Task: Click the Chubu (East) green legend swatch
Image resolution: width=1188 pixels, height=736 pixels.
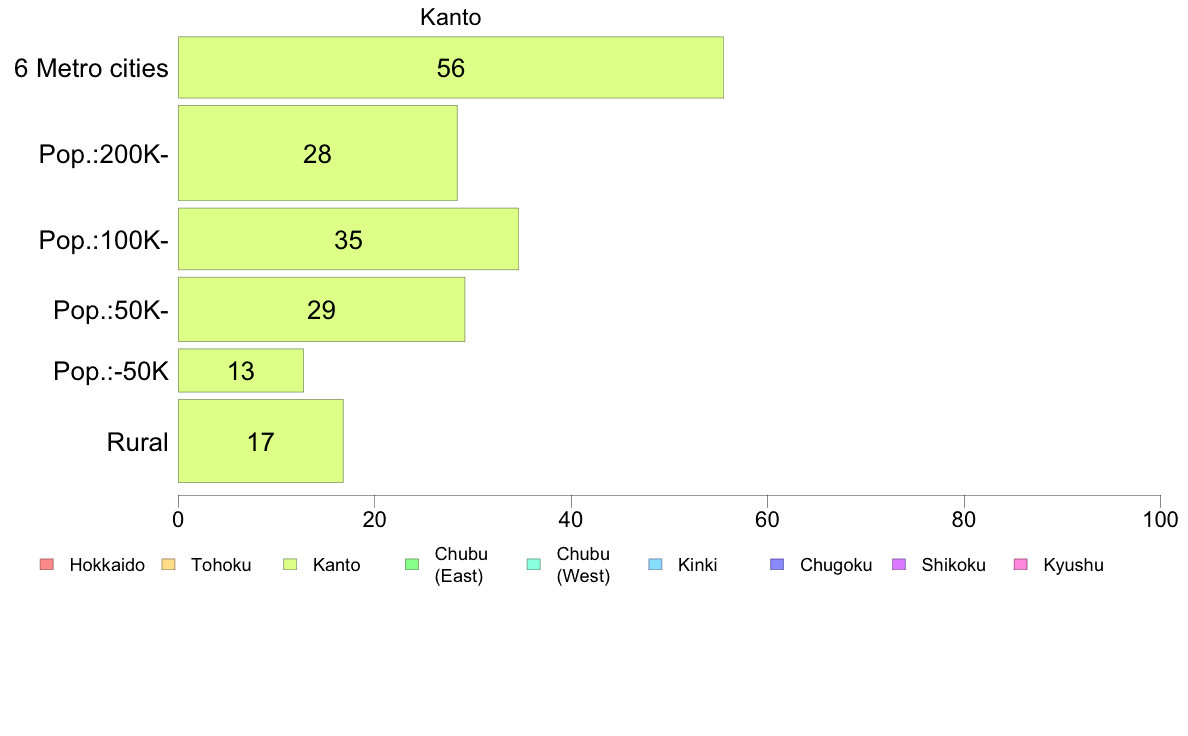Action: tap(412, 564)
